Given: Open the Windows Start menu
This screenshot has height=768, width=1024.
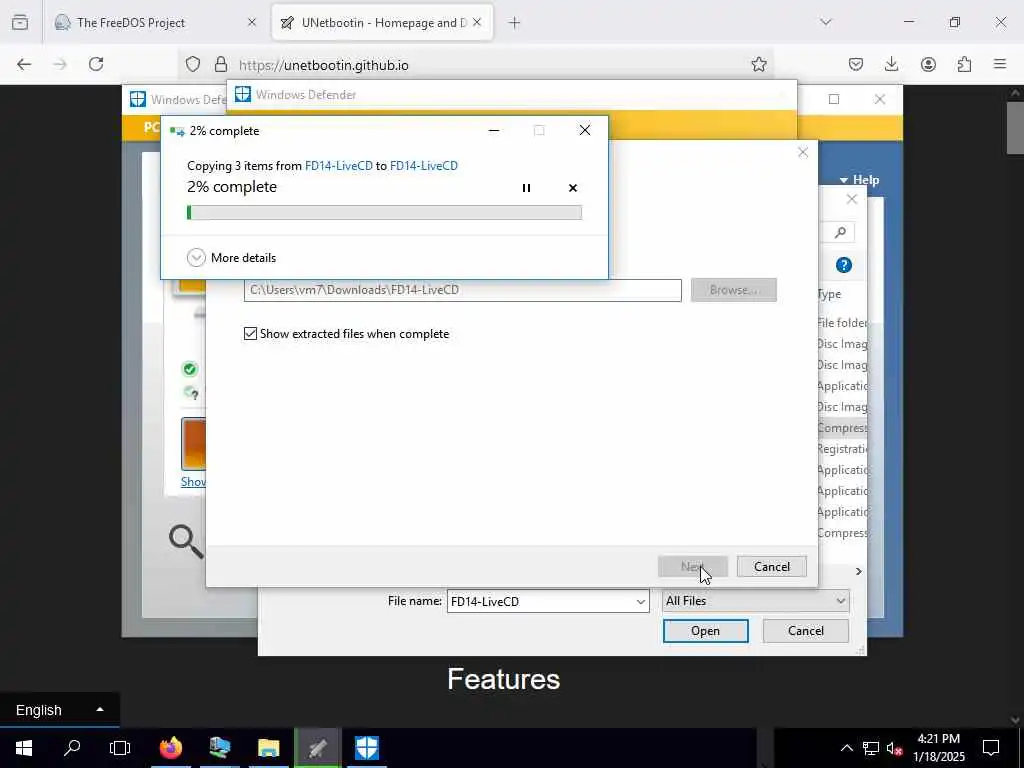Looking at the screenshot, I should tap(24, 748).
